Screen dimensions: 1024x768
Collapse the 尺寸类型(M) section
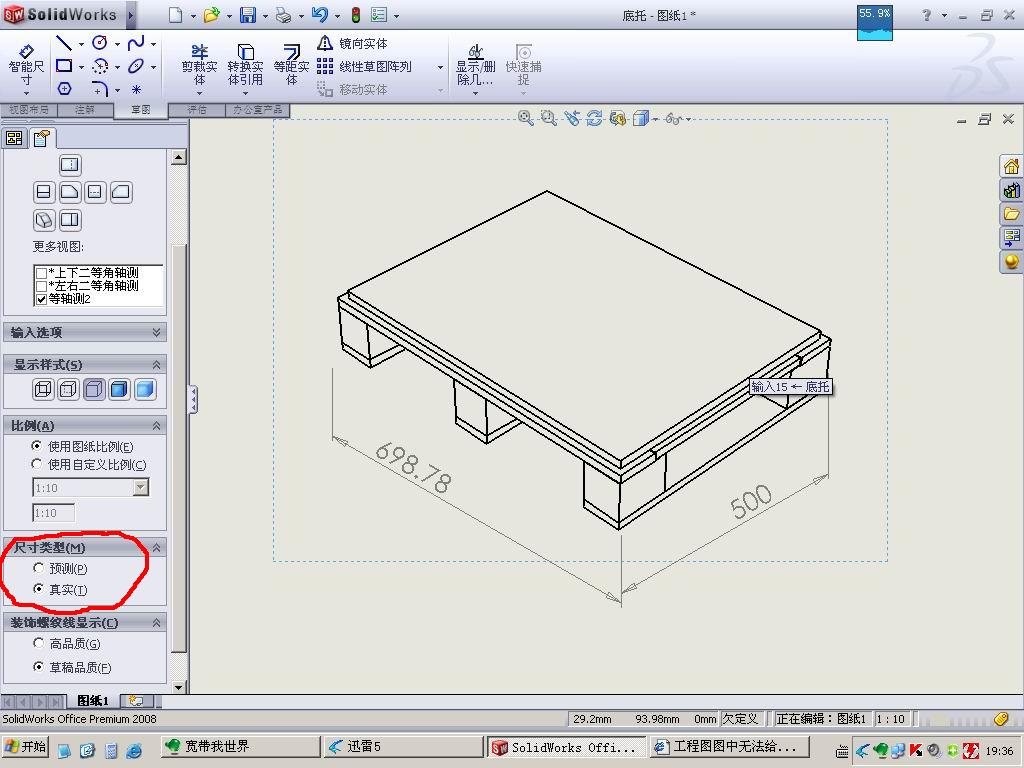156,547
